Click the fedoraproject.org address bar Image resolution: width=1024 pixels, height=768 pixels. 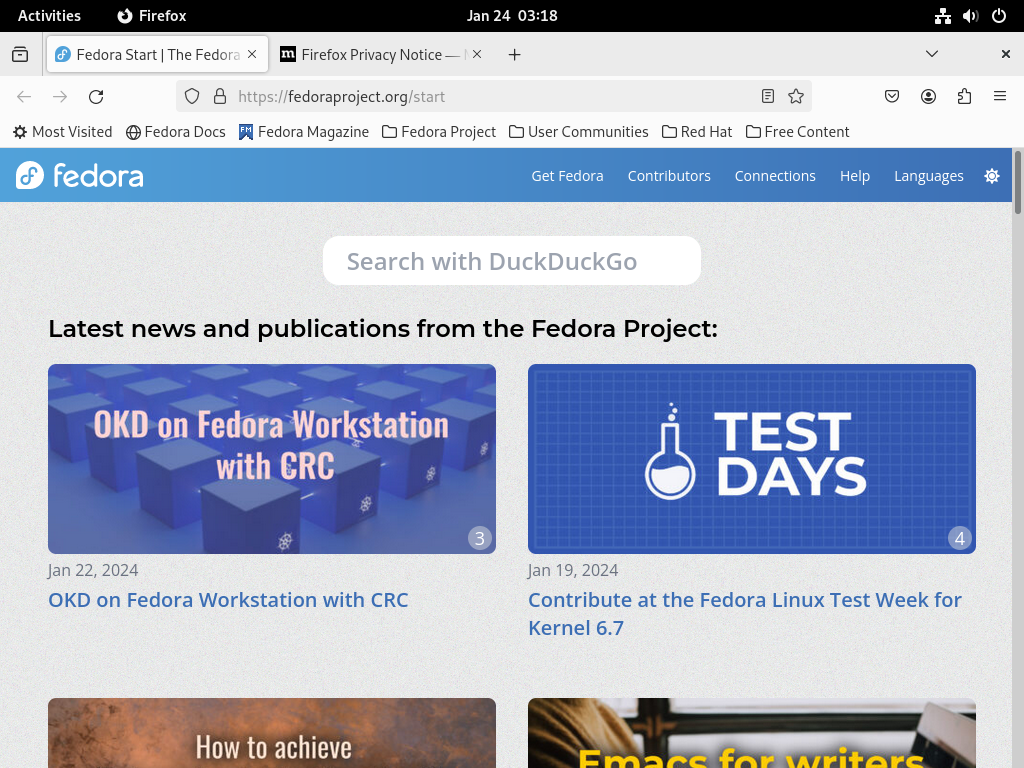(494, 97)
